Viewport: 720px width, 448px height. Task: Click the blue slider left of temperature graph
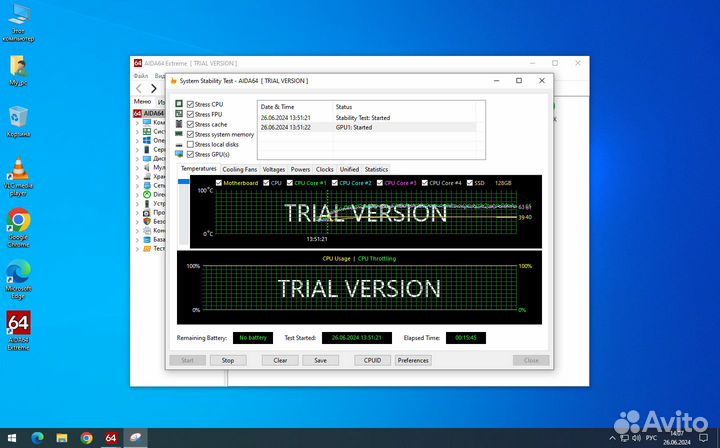pos(183,182)
